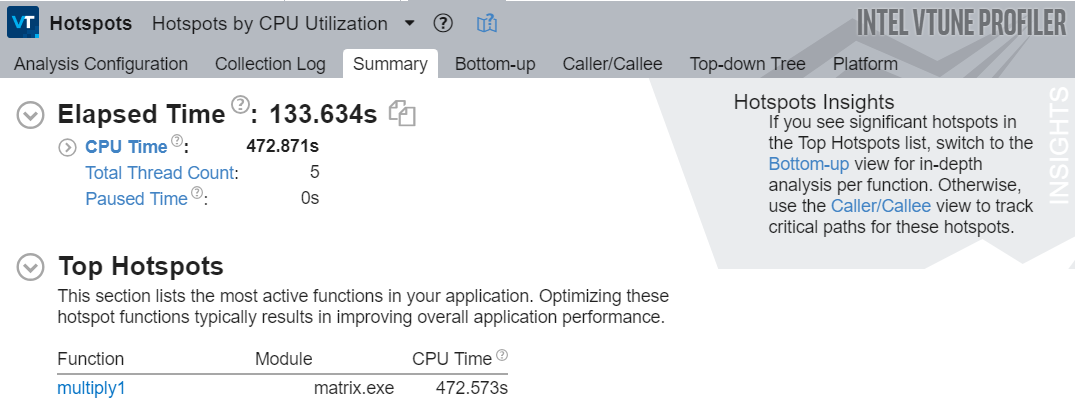Click the VTune VT logo icon
Image resolution: width=1076 pixels, height=407 pixels.
(23, 22)
